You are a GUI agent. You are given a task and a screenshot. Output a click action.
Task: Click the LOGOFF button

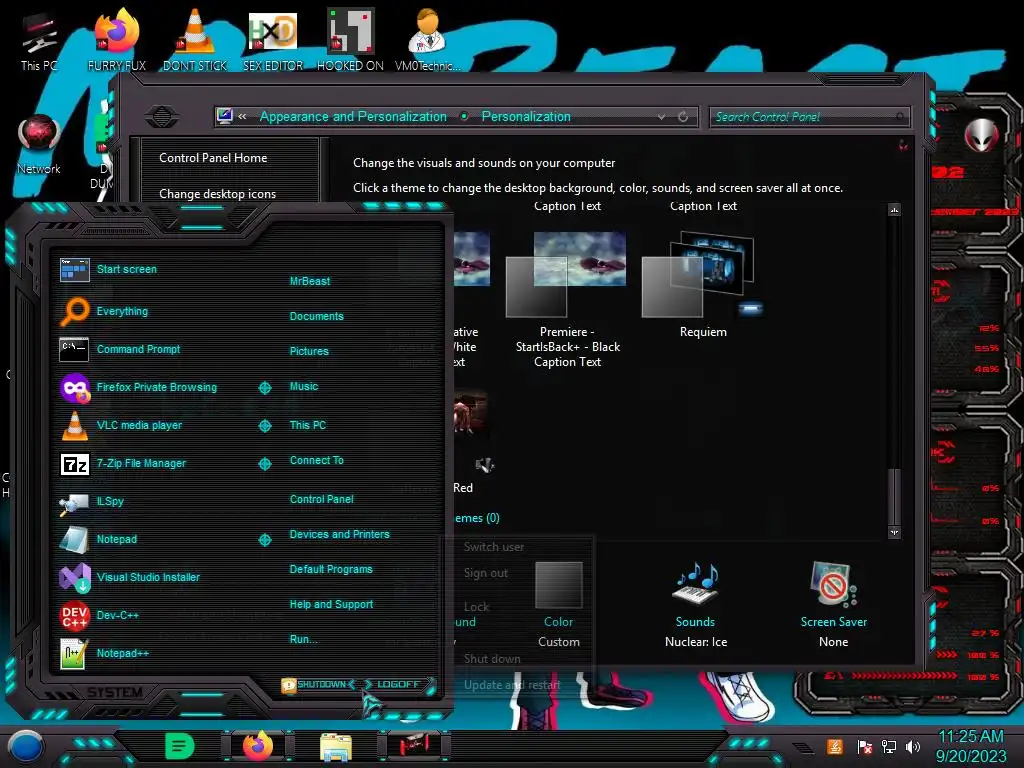click(x=398, y=684)
